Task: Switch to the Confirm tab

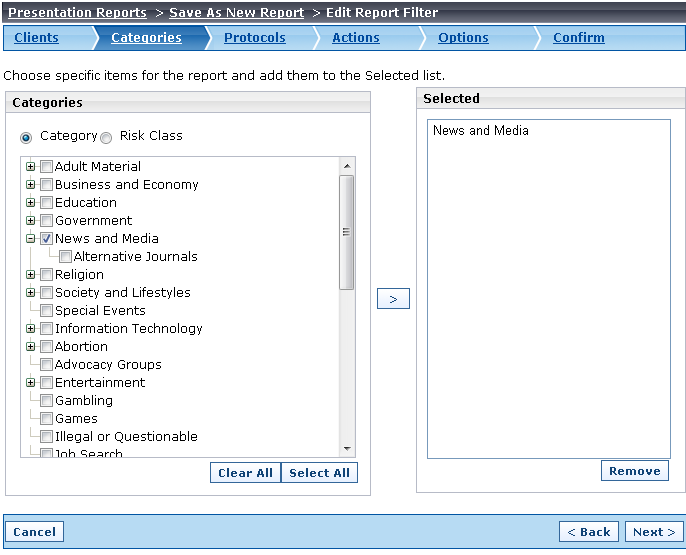Action: (x=578, y=38)
